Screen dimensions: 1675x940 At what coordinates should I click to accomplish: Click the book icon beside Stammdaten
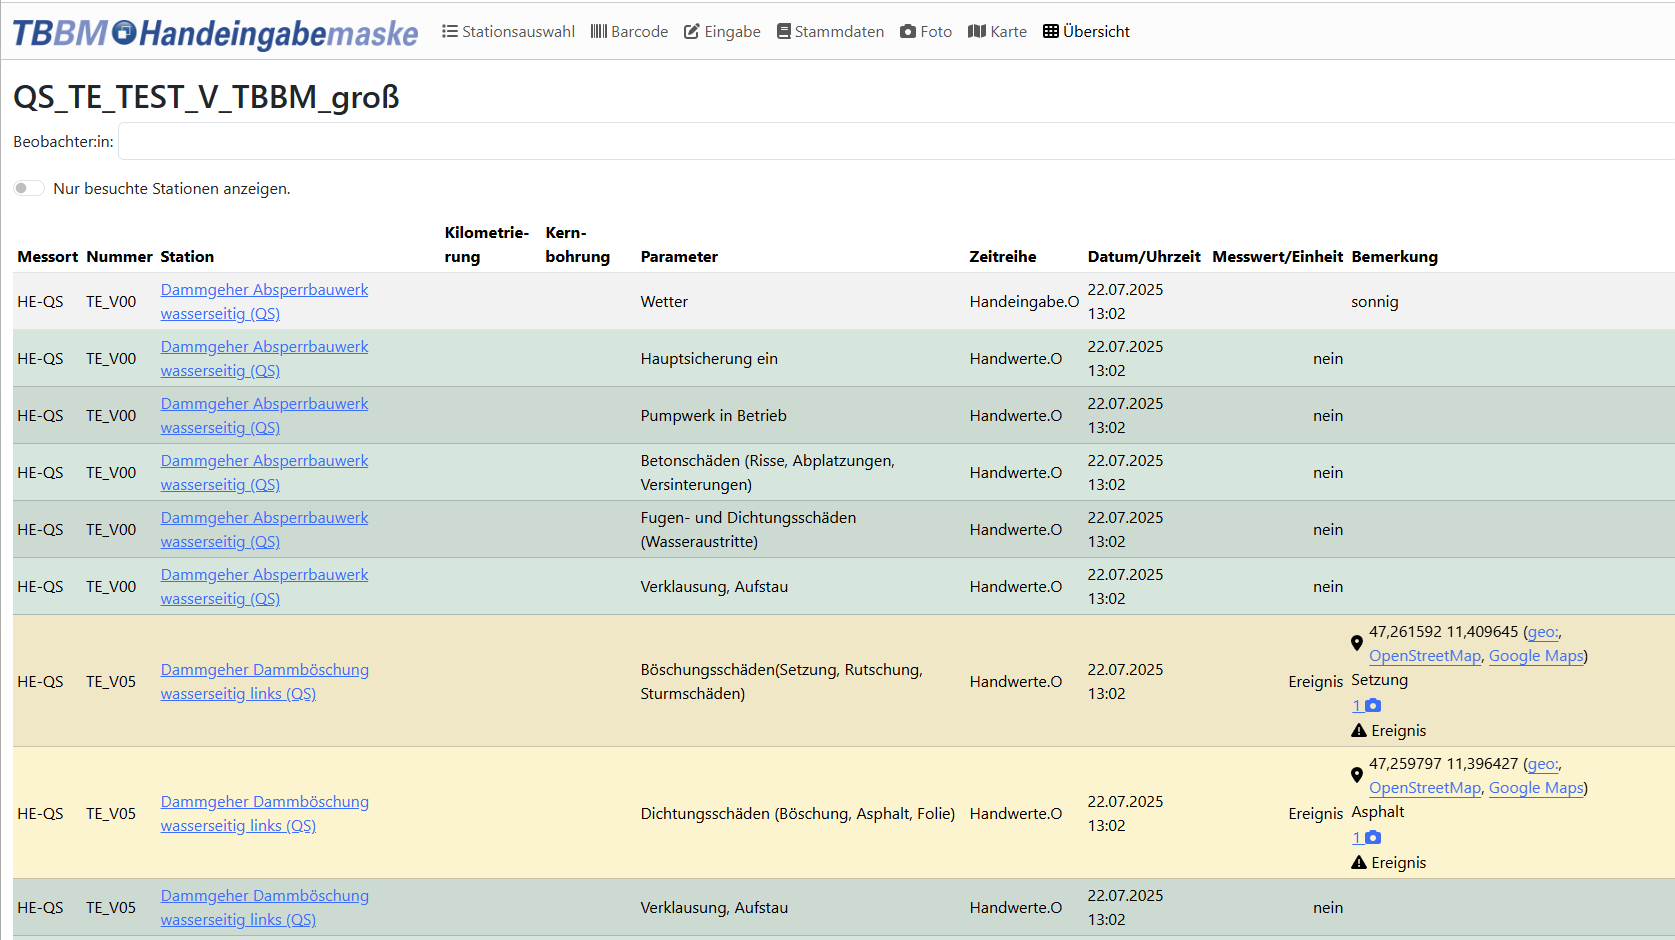pos(784,31)
